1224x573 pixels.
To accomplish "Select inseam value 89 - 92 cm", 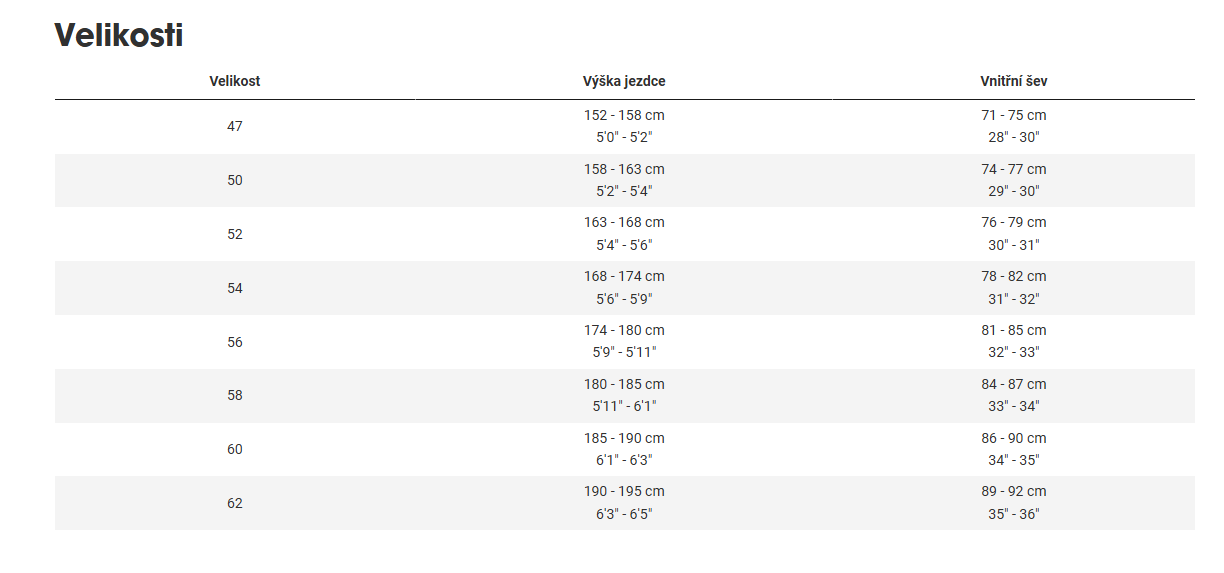I will tap(1013, 492).
